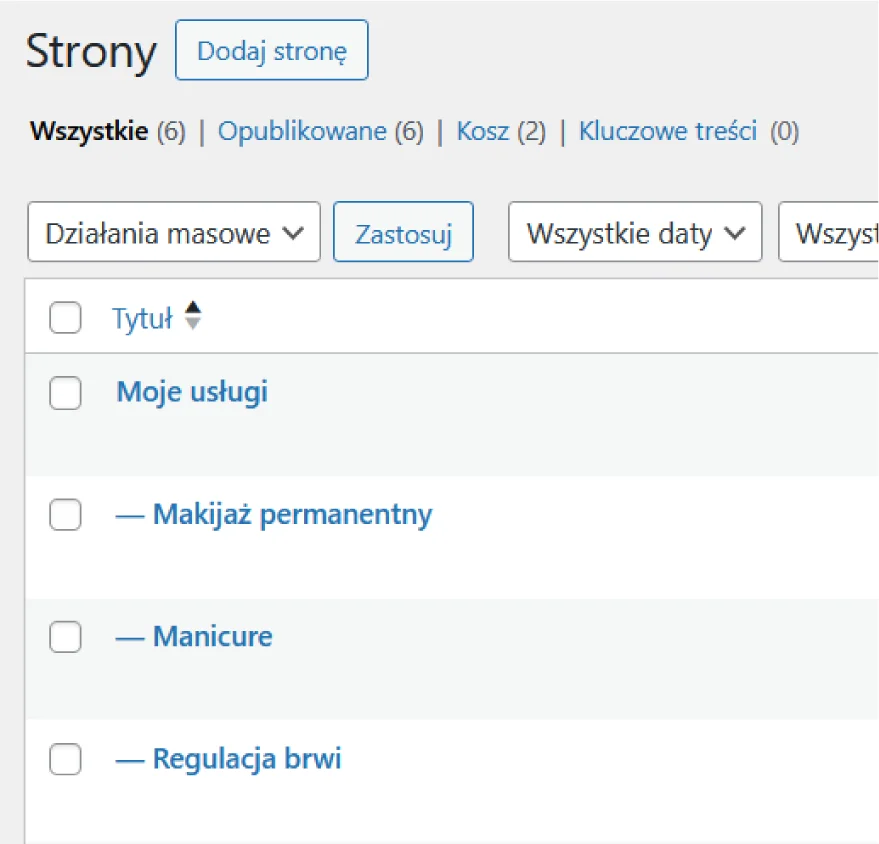879x844 pixels.
Task: Switch to the Opublikowane filter
Action: click(x=302, y=131)
